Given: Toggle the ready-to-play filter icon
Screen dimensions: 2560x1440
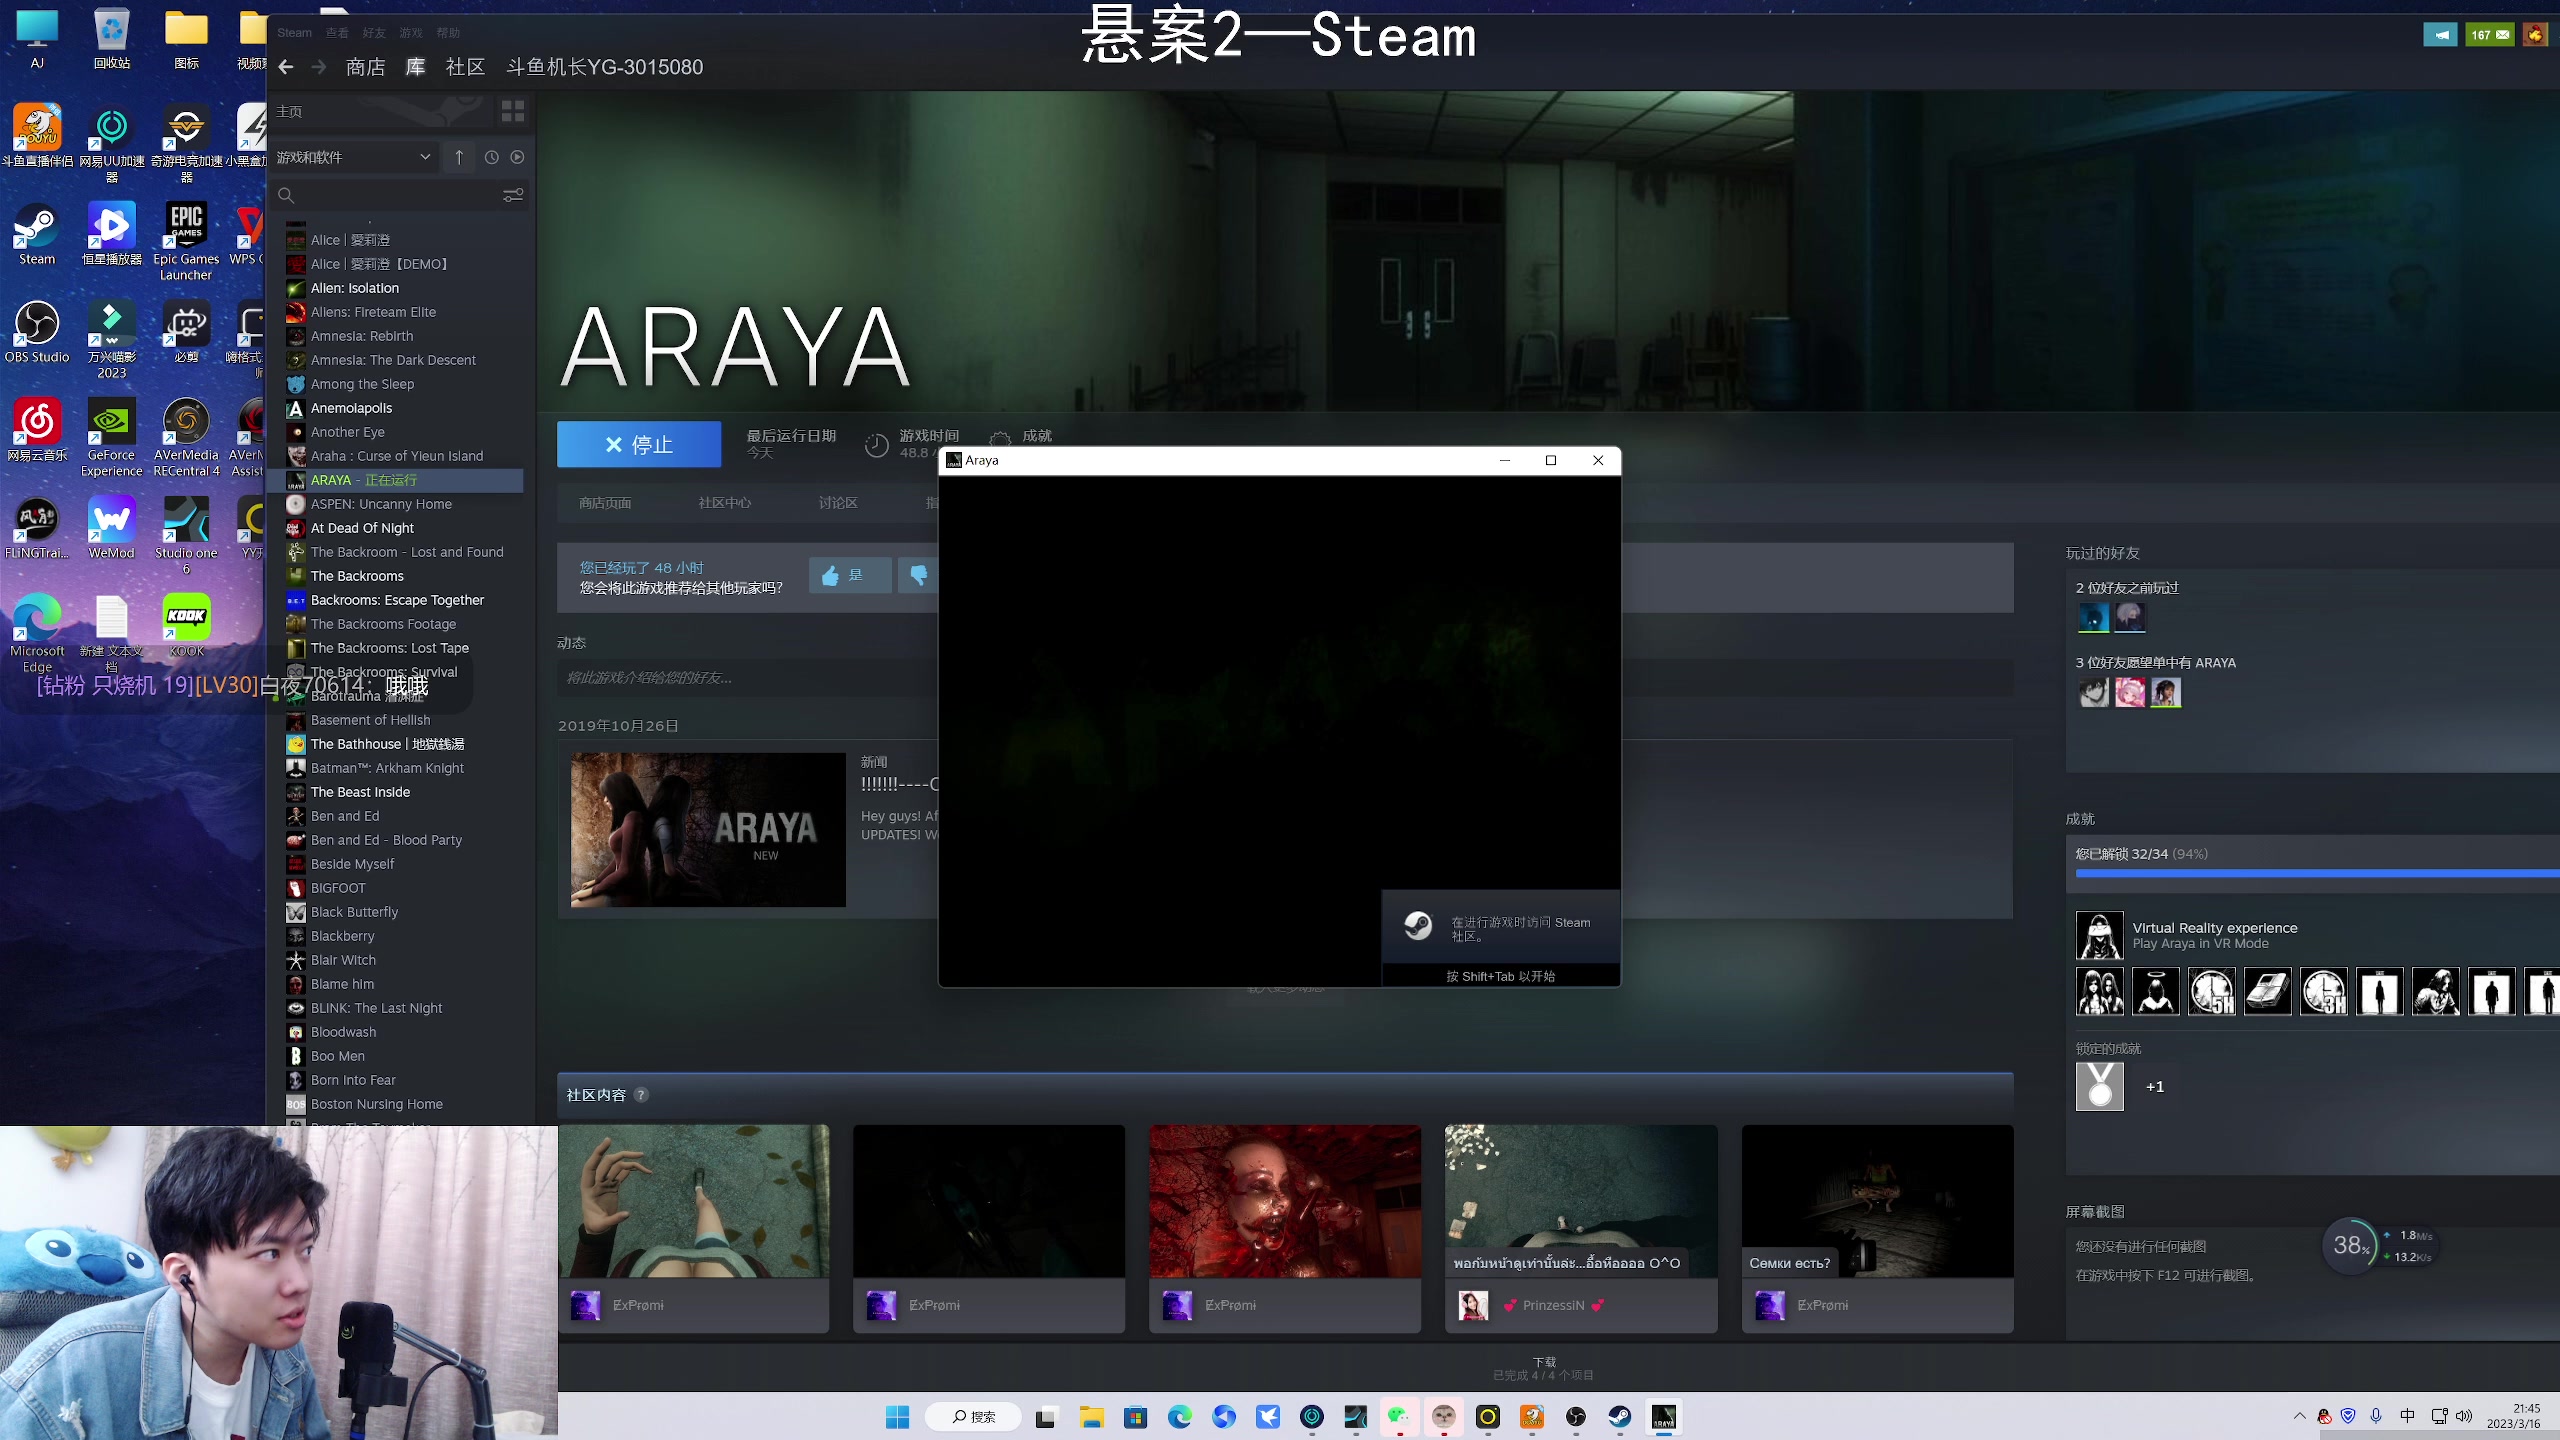Looking at the screenshot, I should click(x=517, y=157).
